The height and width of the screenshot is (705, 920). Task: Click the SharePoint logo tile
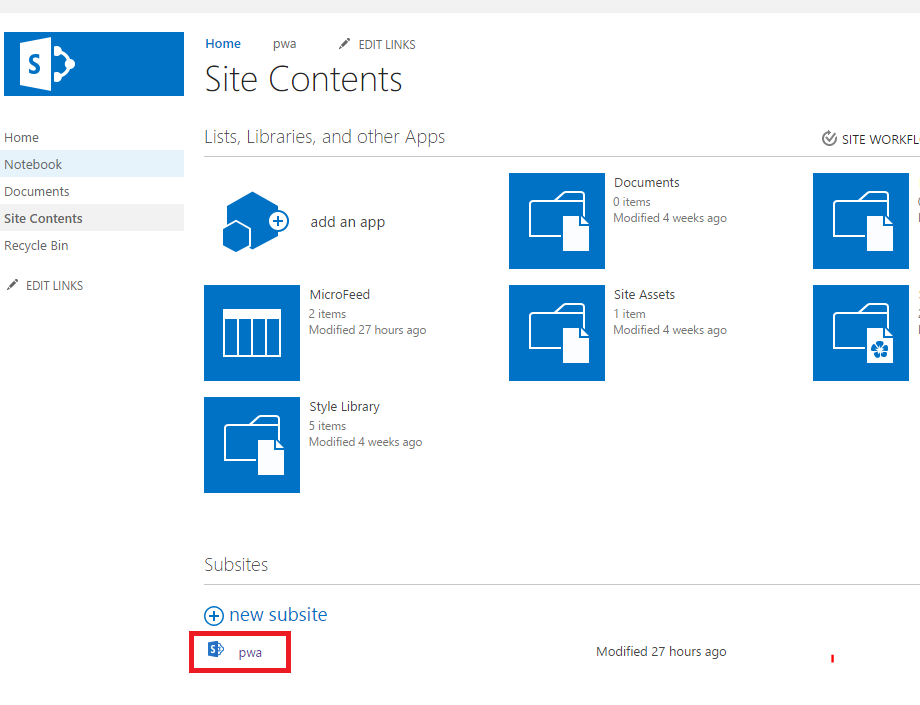(94, 64)
